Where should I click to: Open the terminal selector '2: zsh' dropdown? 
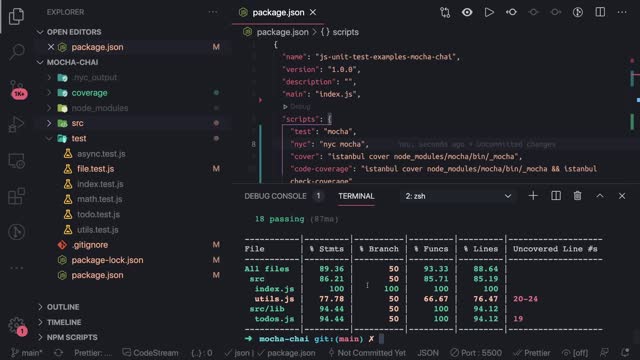point(458,196)
